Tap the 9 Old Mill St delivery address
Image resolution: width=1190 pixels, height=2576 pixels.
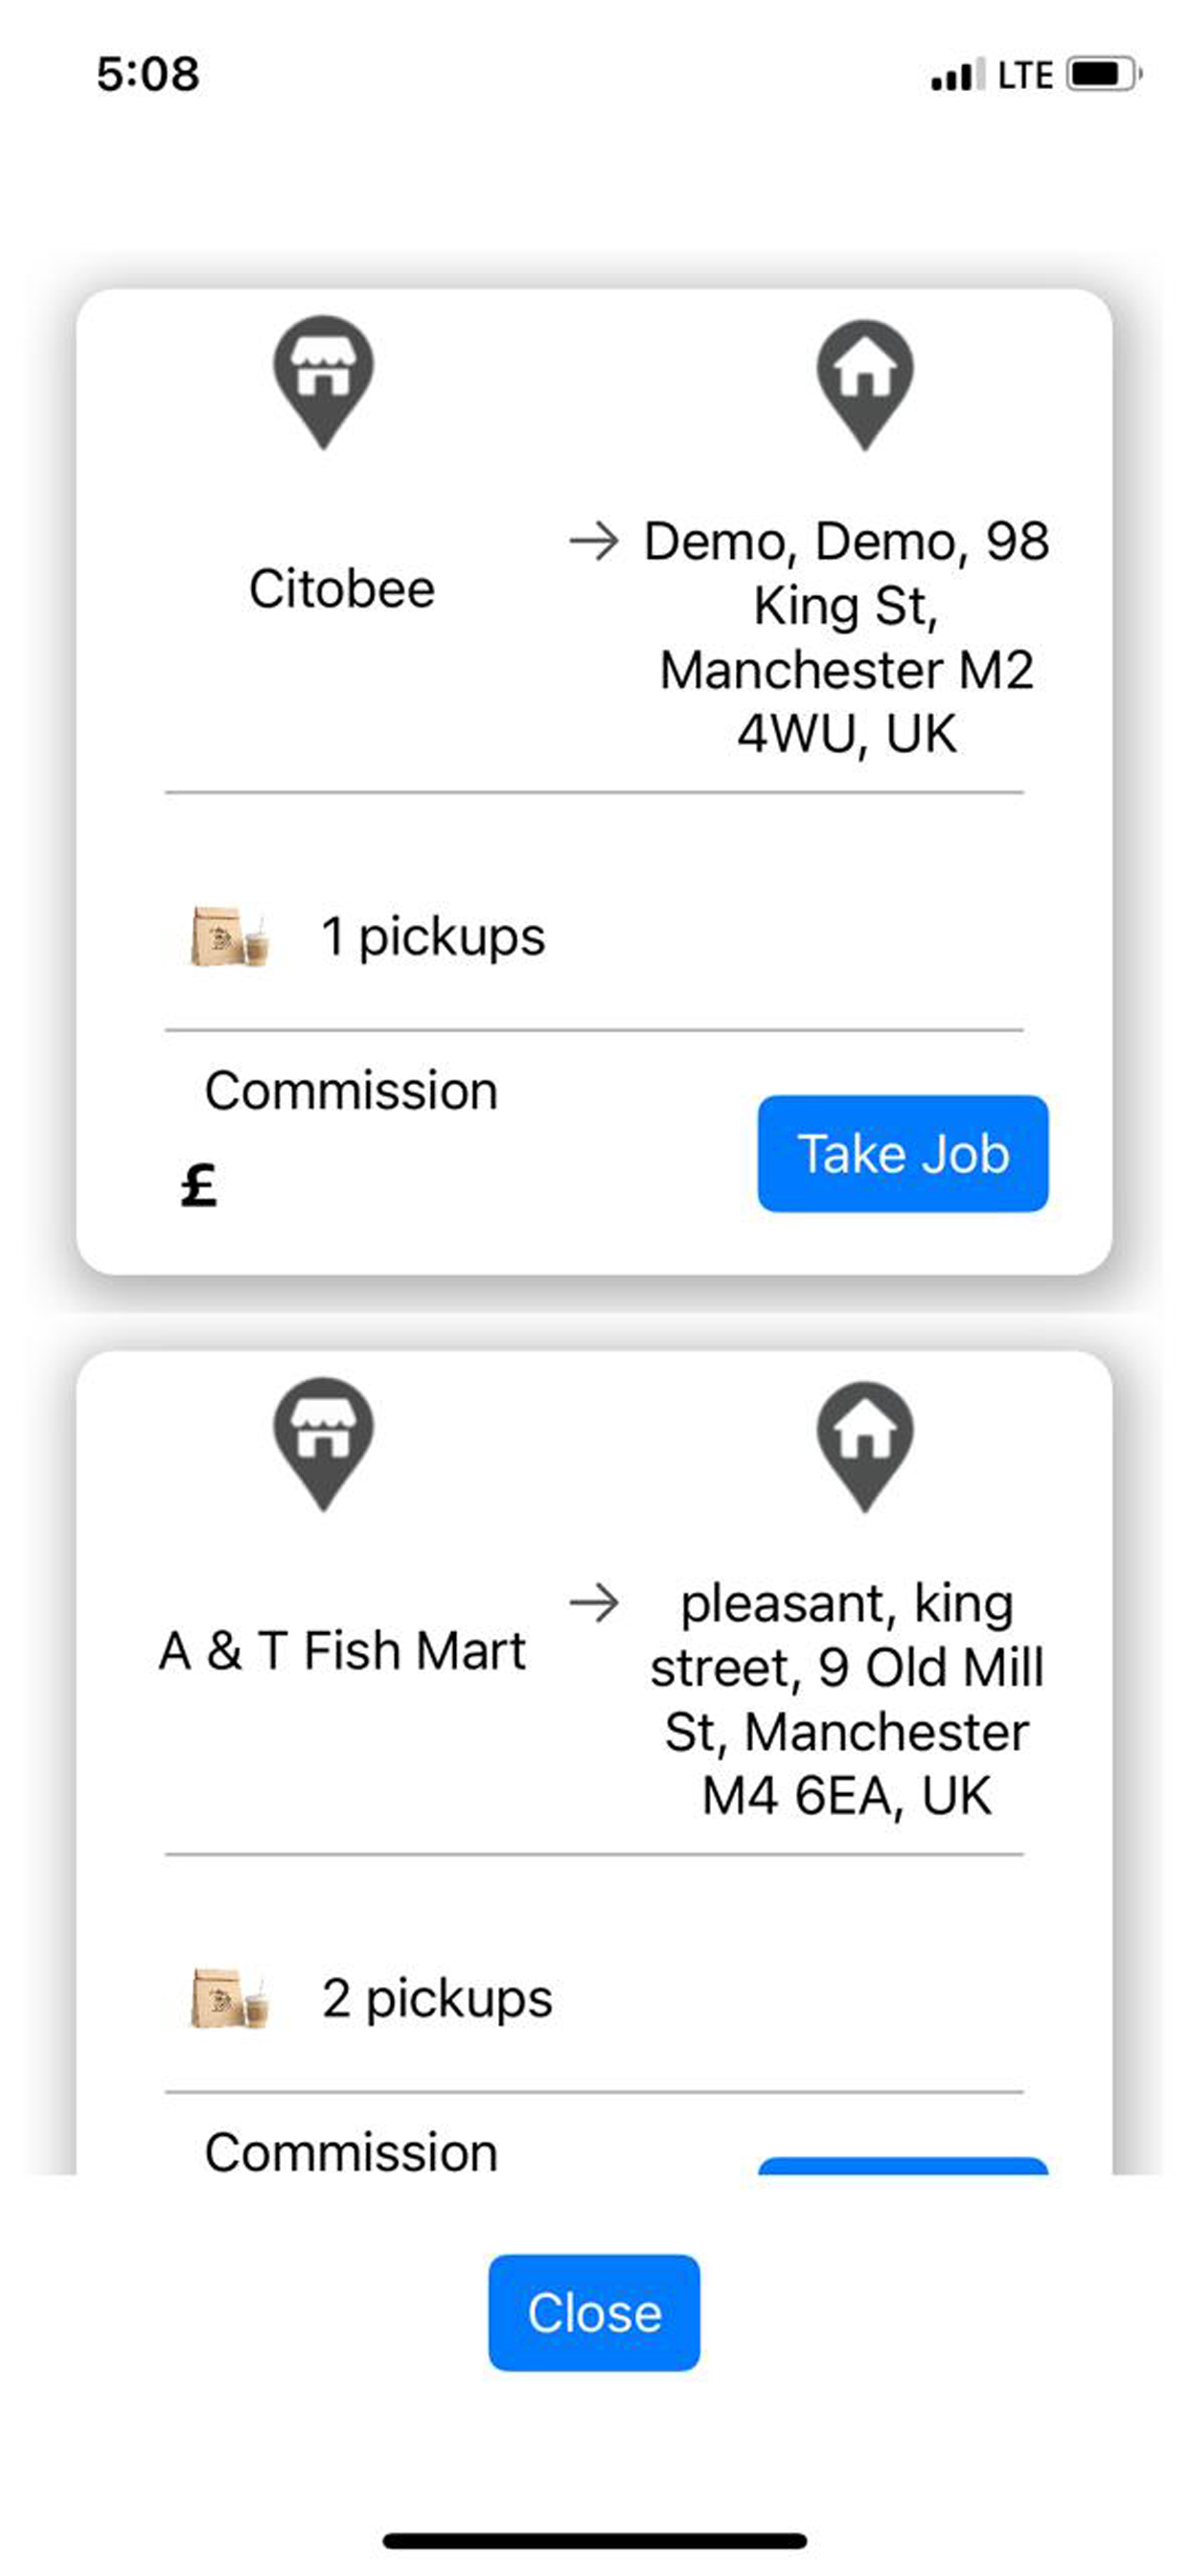pos(846,1699)
